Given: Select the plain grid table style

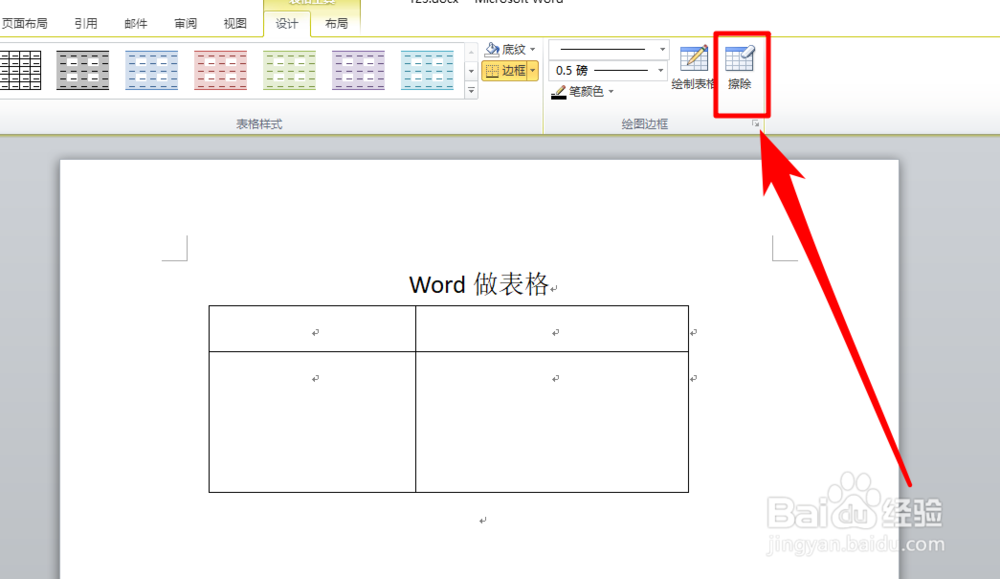Looking at the screenshot, I should click(21, 70).
